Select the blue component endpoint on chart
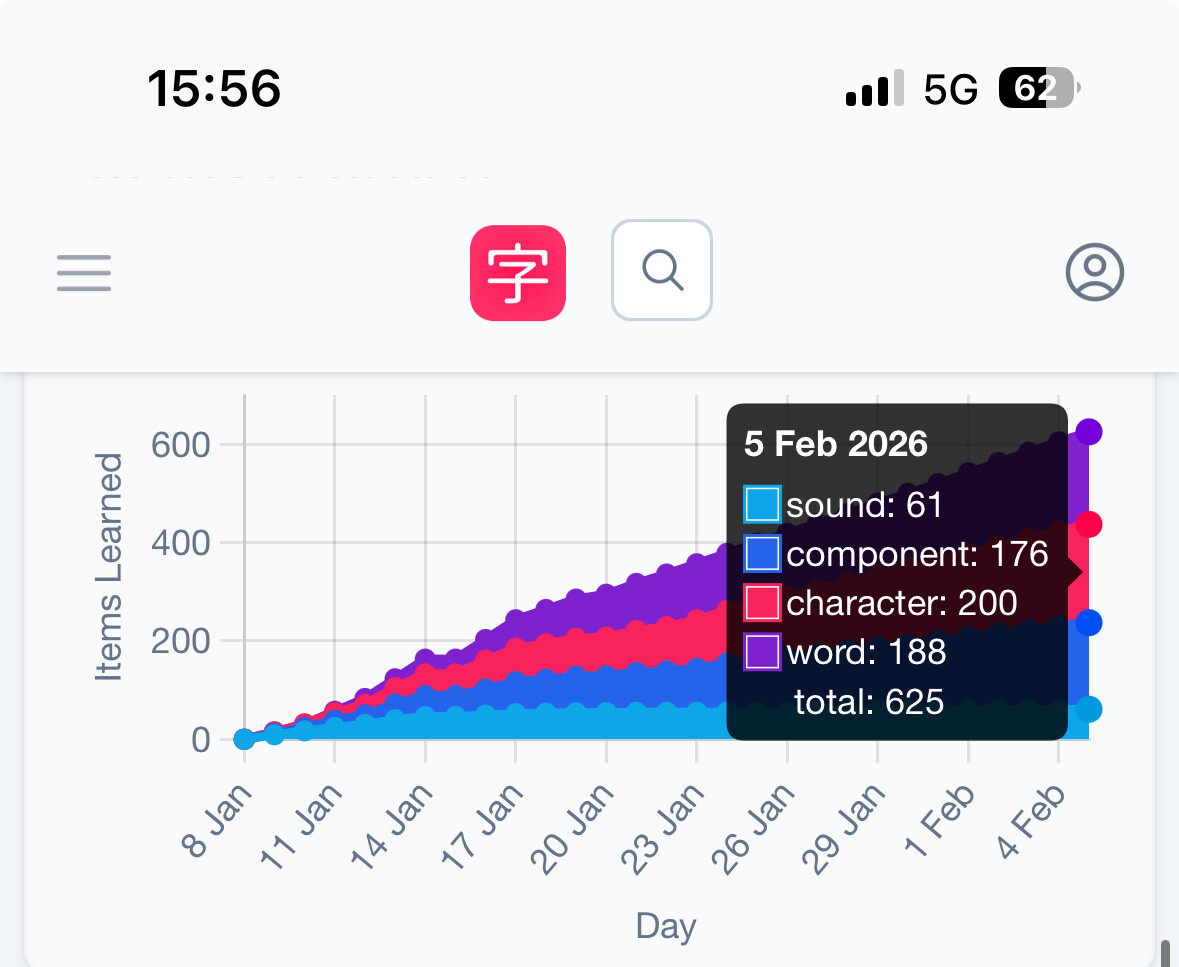Image resolution: width=1179 pixels, height=967 pixels. coord(1089,622)
